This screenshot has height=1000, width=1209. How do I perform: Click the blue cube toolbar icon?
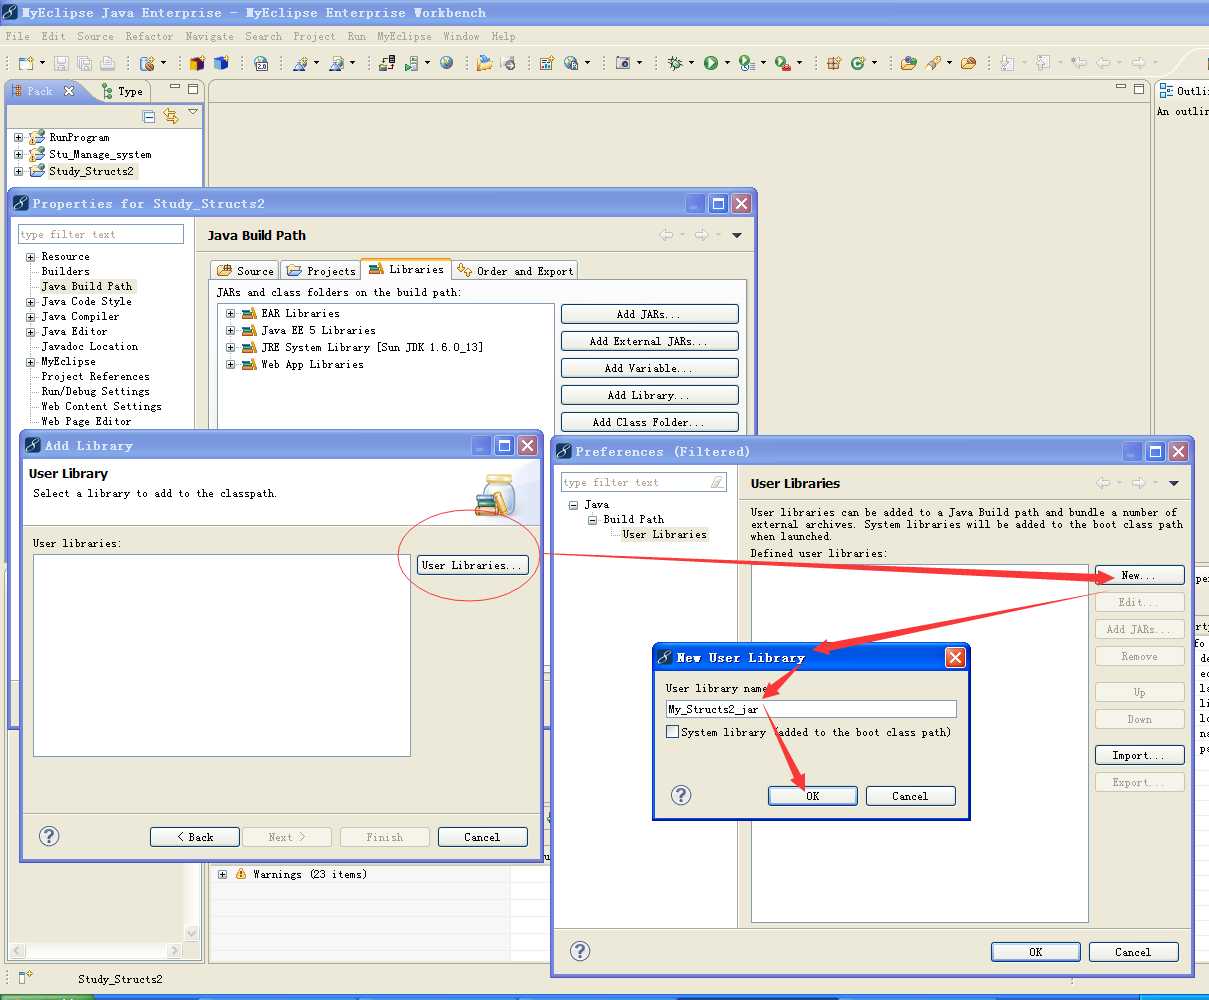(221, 63)
